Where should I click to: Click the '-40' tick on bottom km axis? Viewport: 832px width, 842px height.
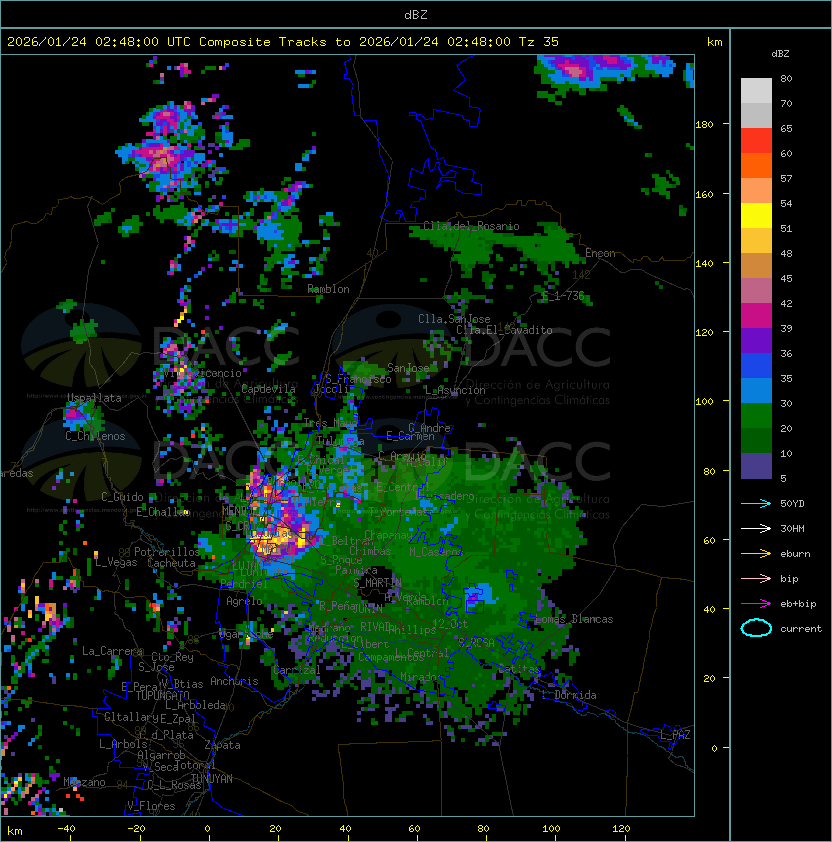click(x=66, y=829)
